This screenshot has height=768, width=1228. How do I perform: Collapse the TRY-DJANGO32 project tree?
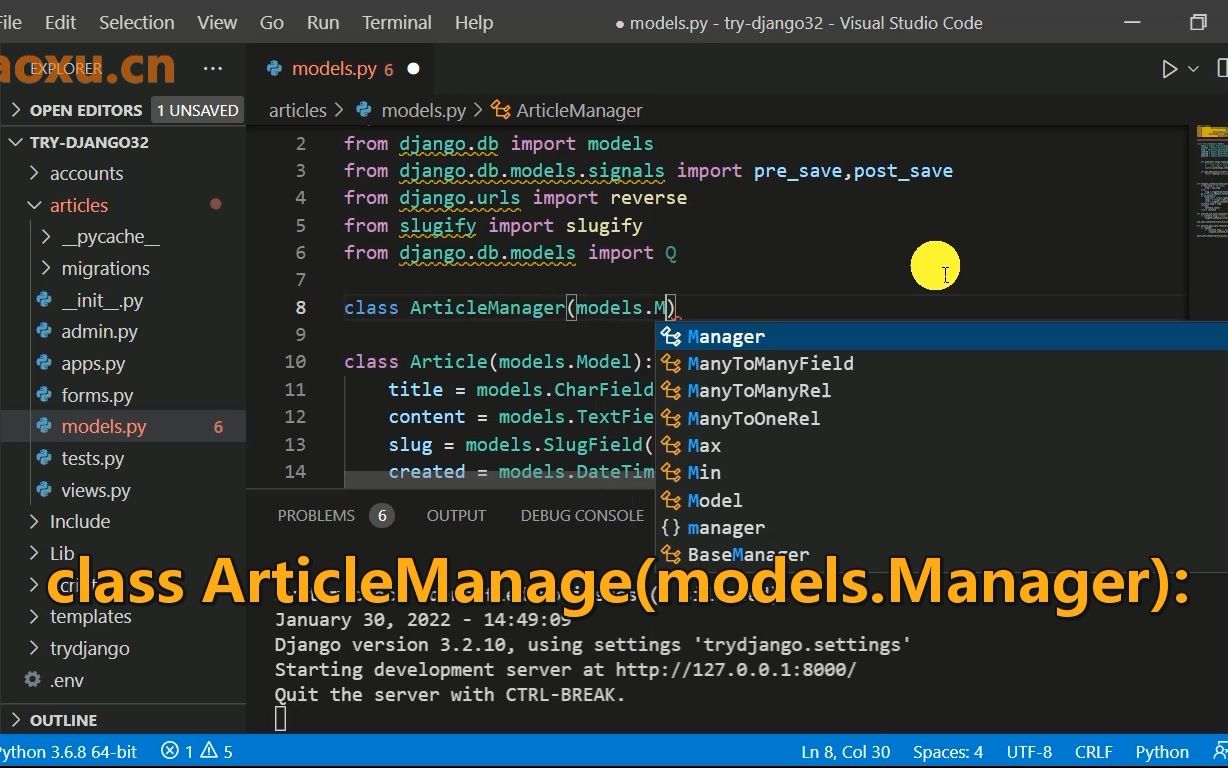[x=17, y=141]
